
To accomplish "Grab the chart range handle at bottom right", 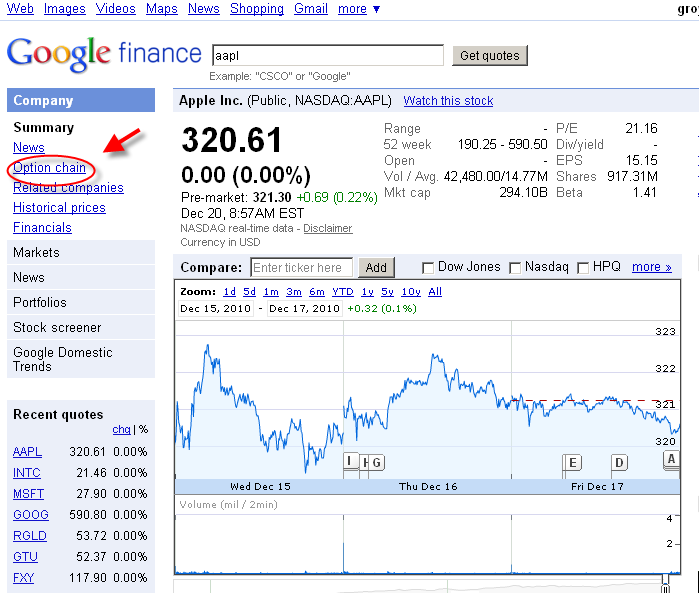I will click(667, 580).
